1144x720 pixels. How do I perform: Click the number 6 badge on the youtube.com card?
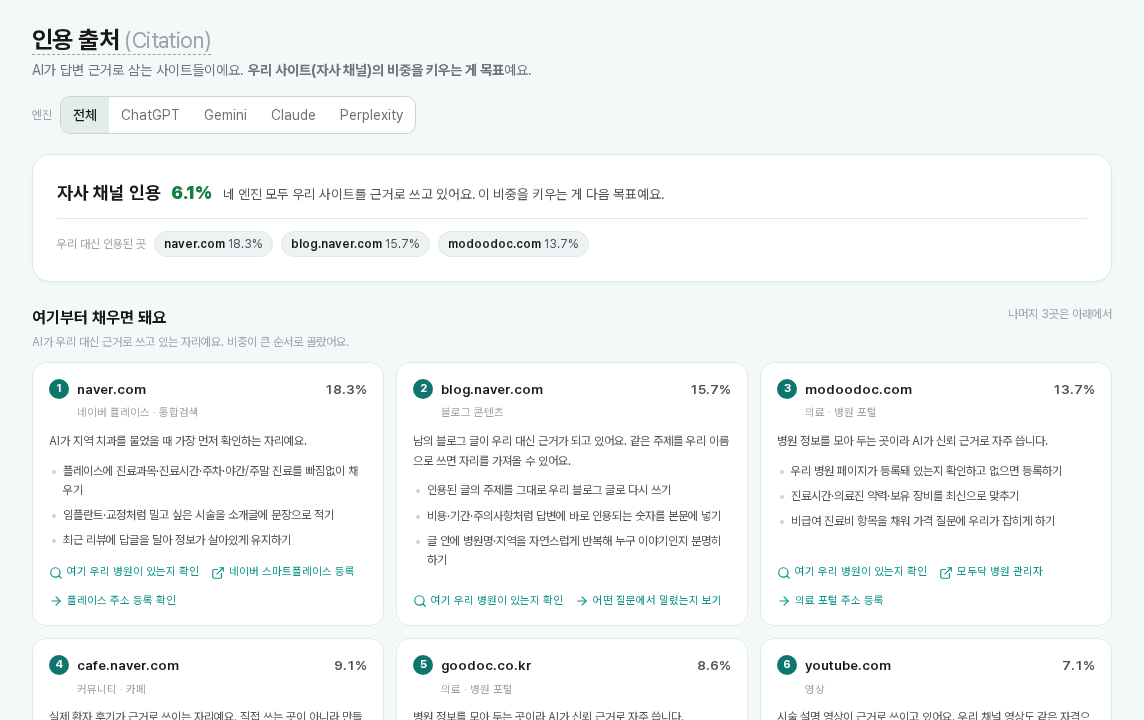tap(786, 665)
